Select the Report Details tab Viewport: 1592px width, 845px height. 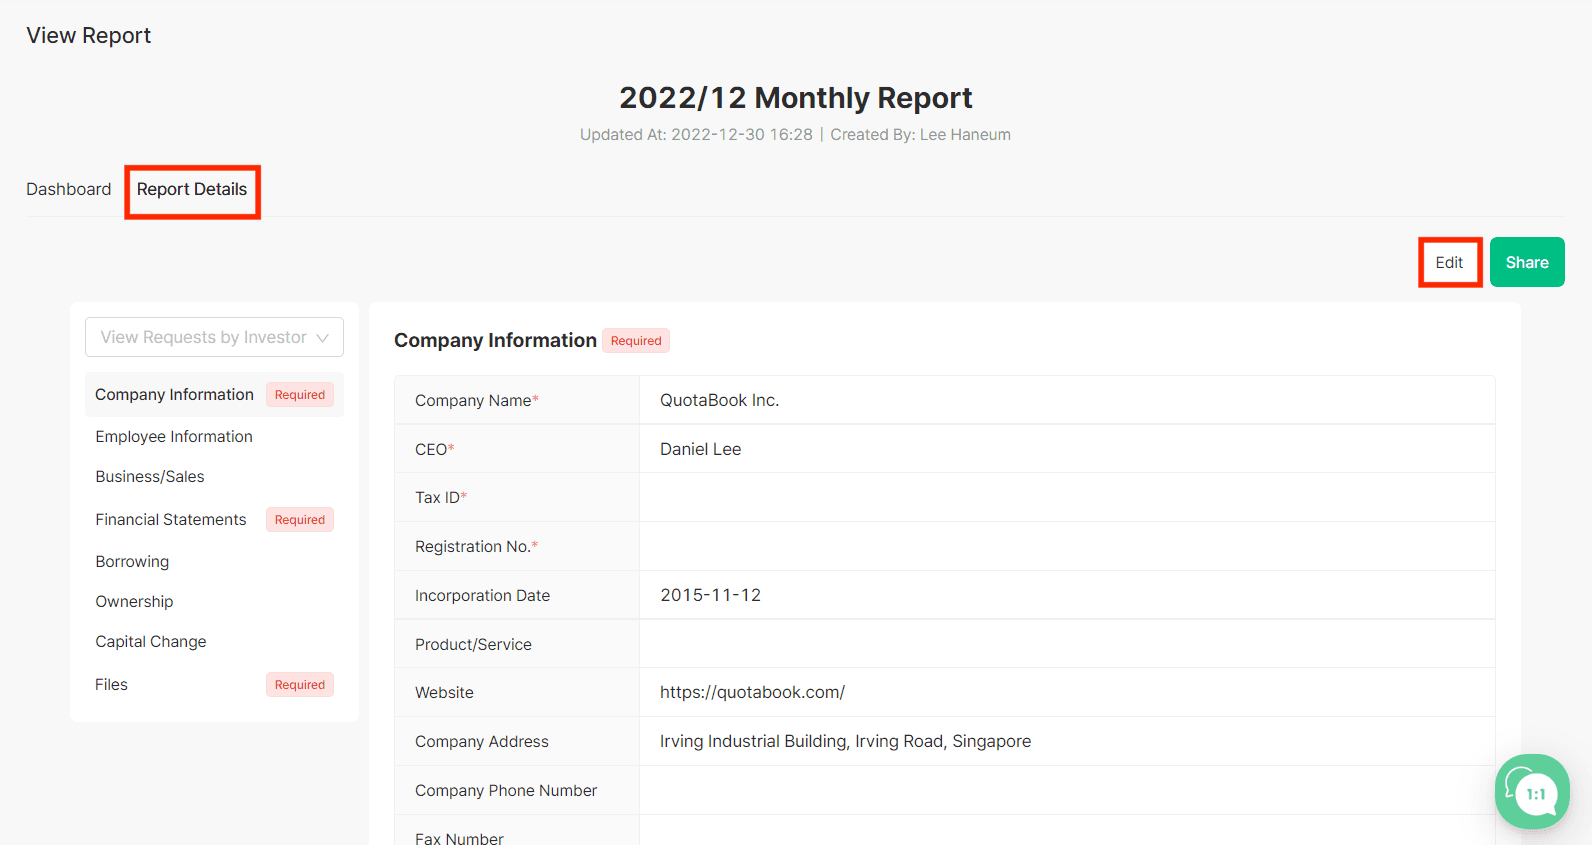(x=192, y=189)
